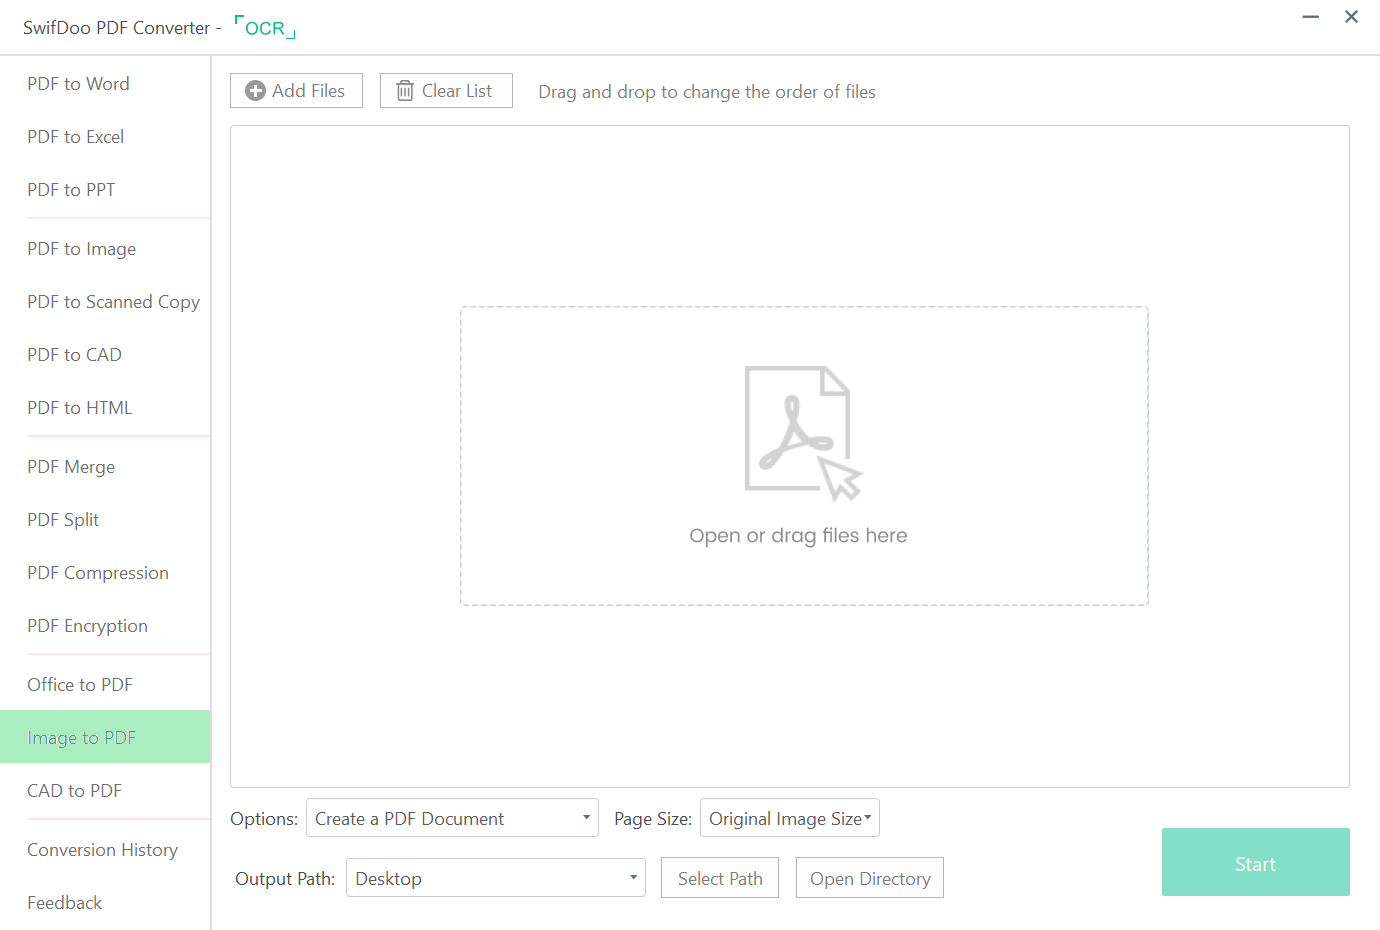
Task: Open PDF to Scanned Copy
Action: point(105,302)
